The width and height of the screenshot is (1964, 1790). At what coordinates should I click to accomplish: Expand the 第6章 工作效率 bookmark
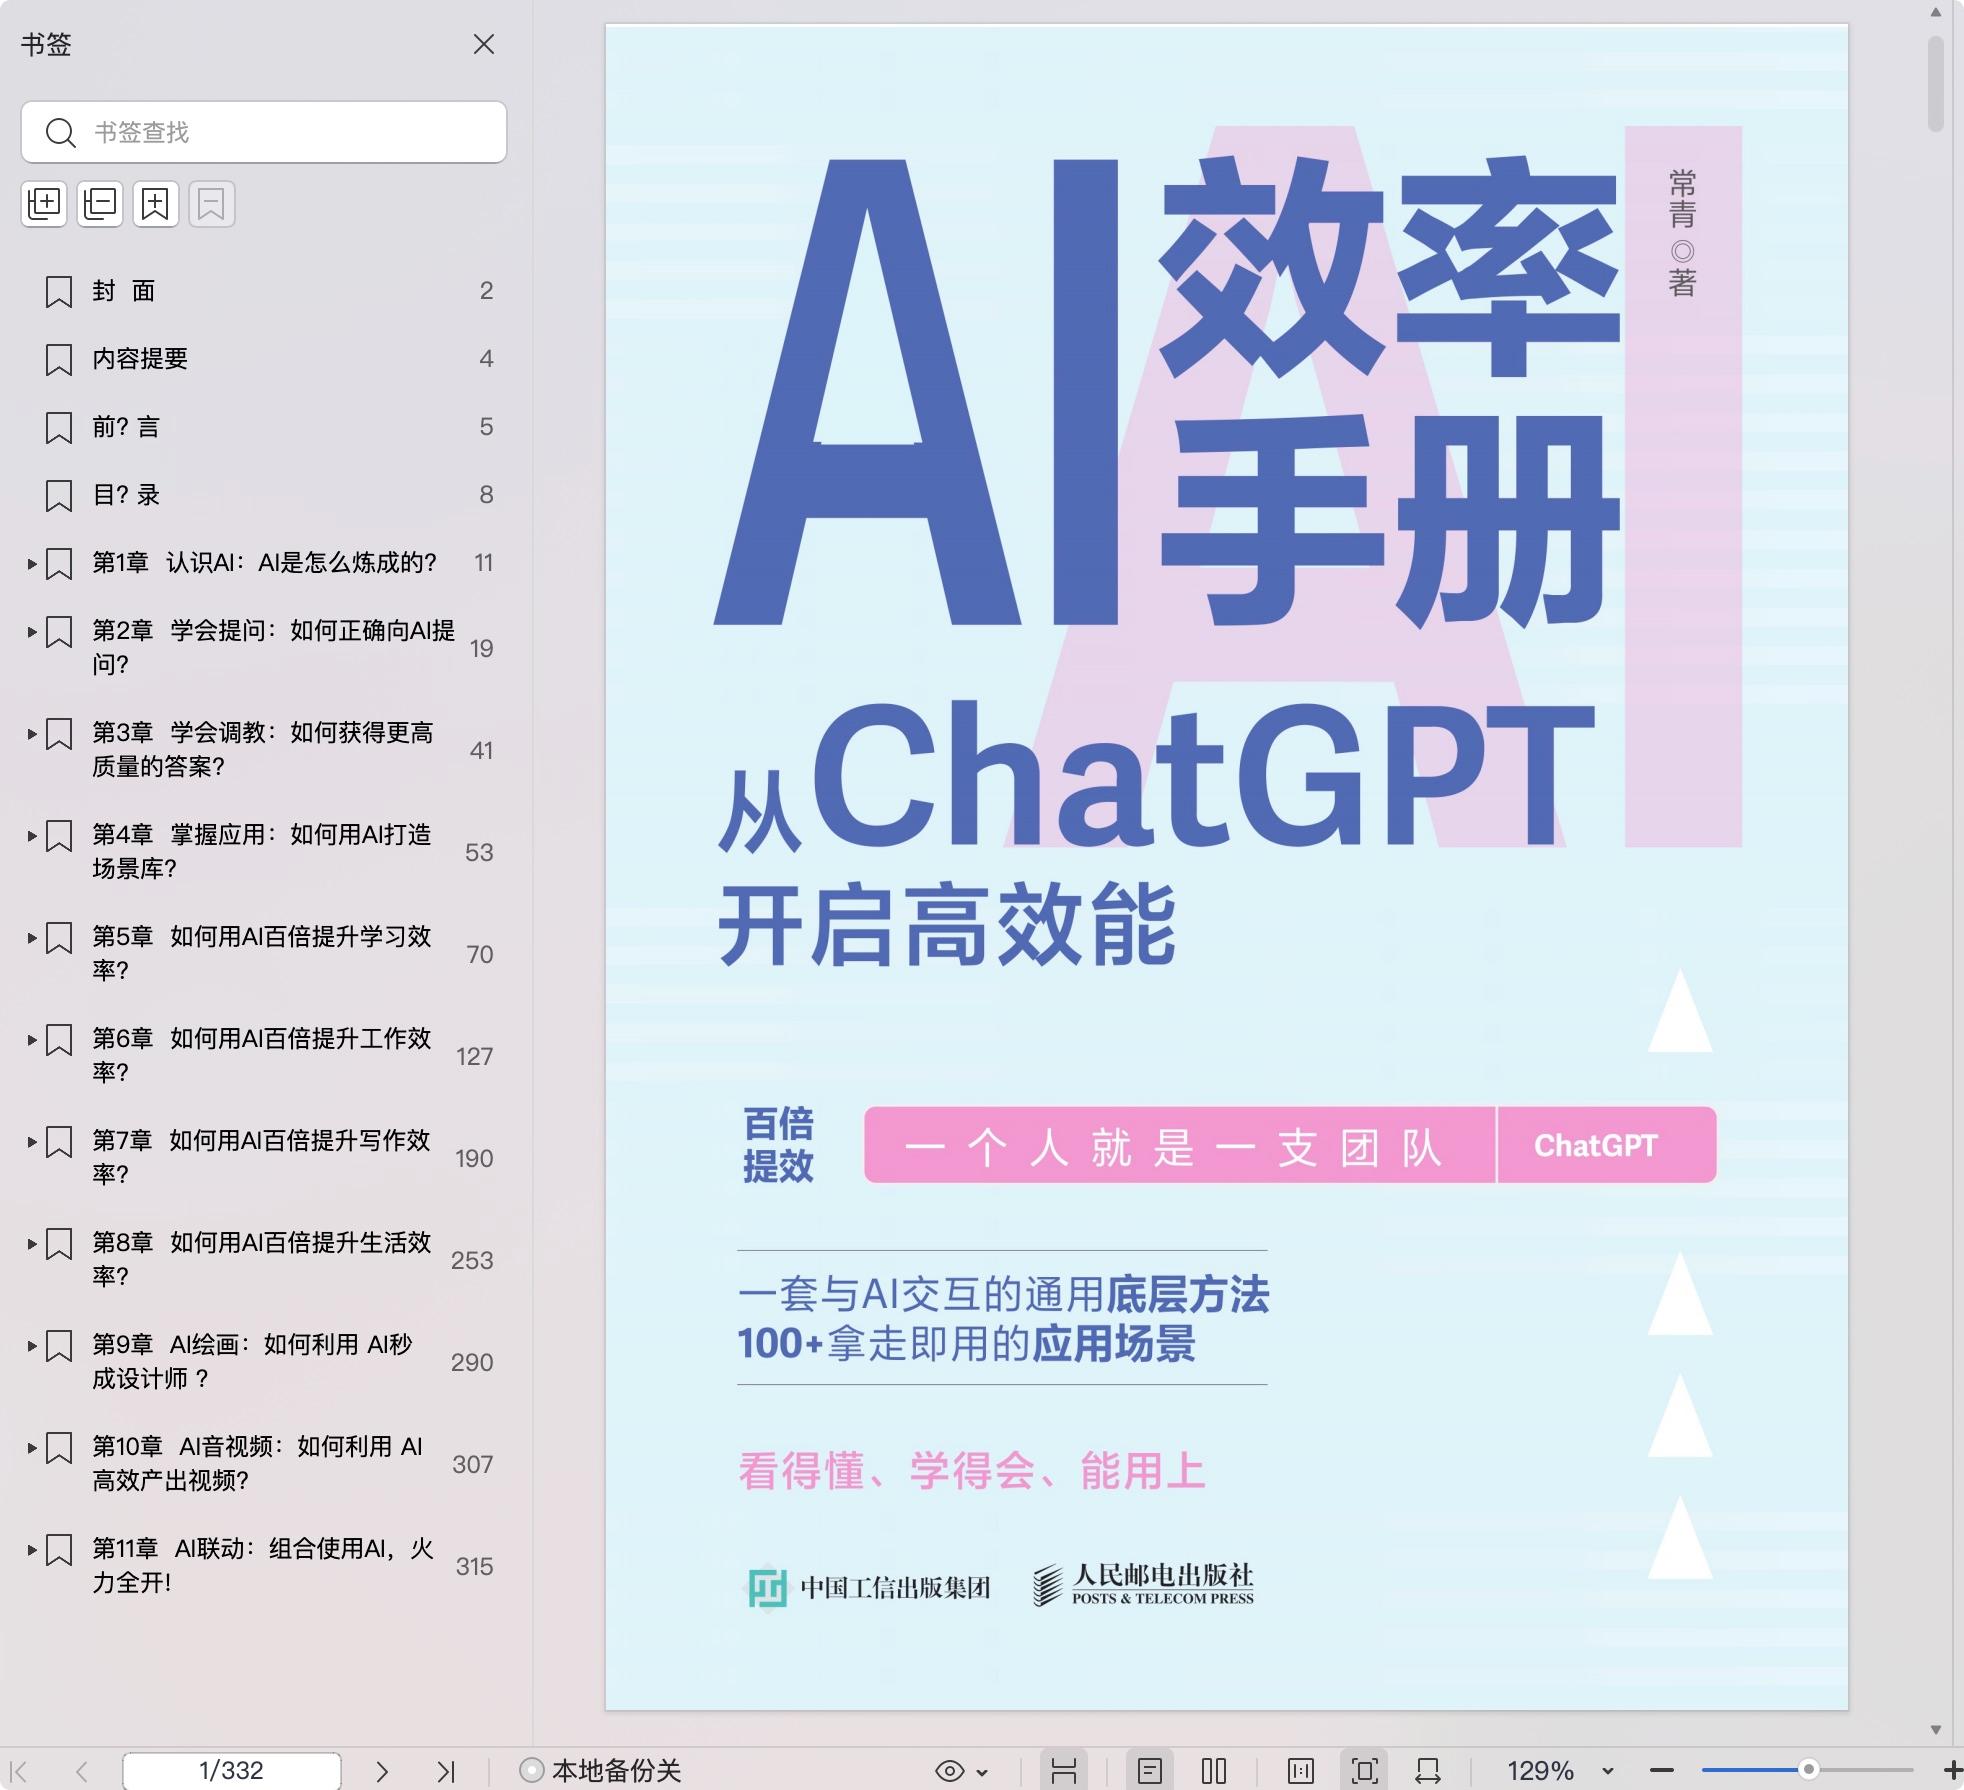(x=32, y=1040)
